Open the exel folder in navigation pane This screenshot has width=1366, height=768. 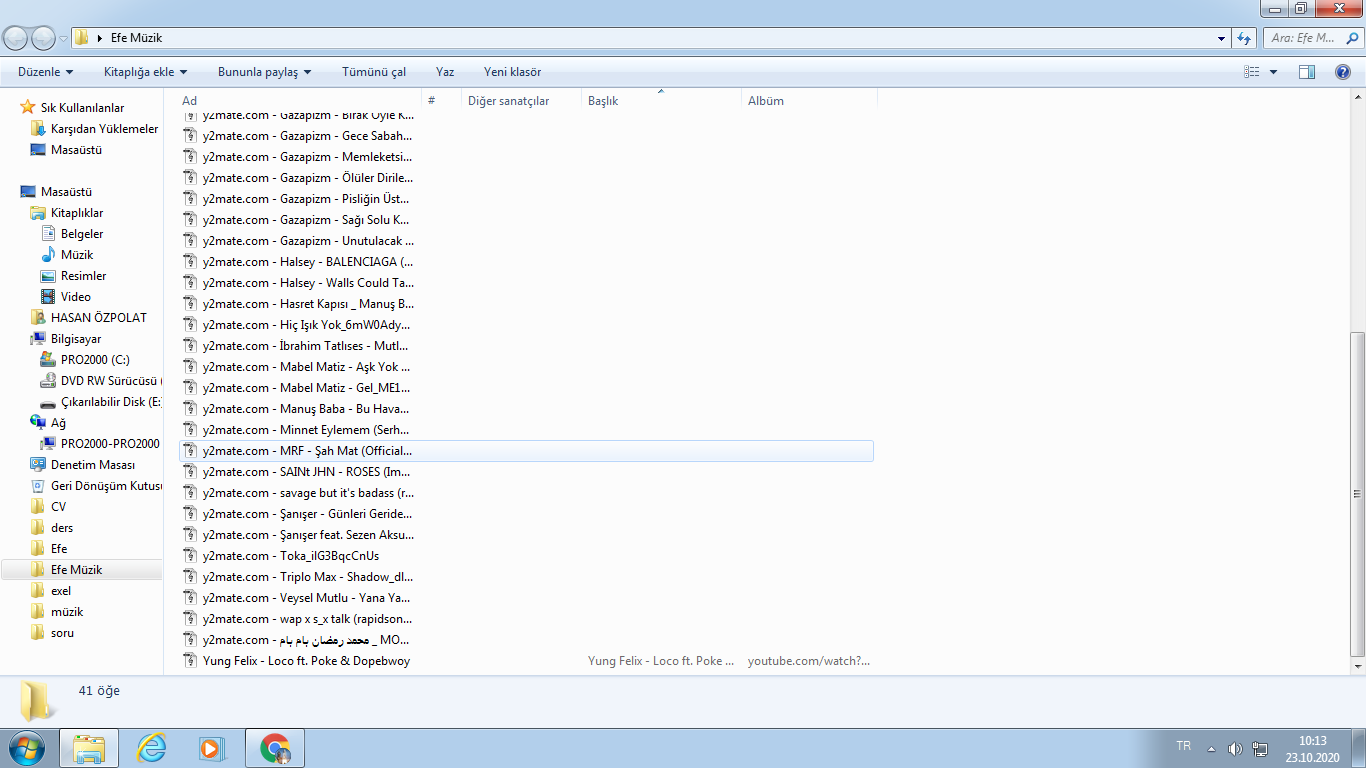click(x=50, y=591)
